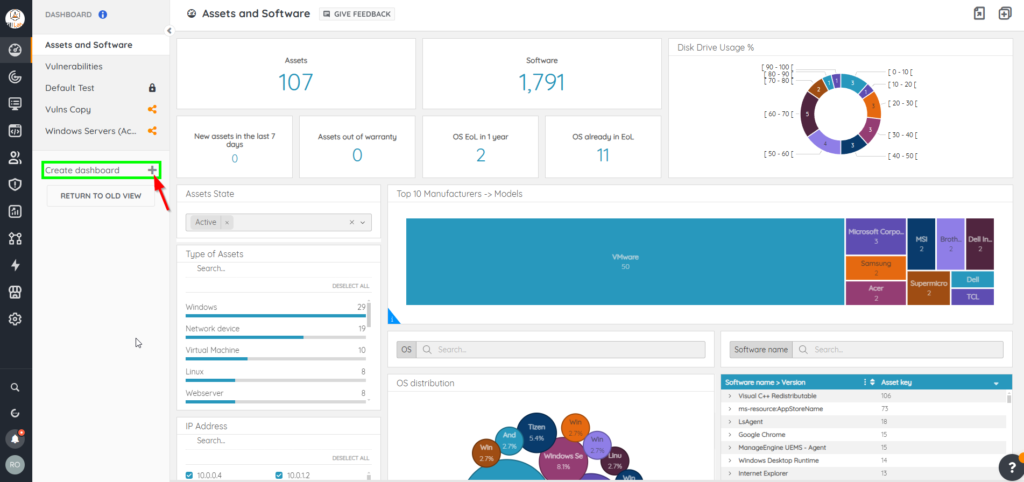
Task: Click the lock icon next to Default Test
Action: (152, 88)
